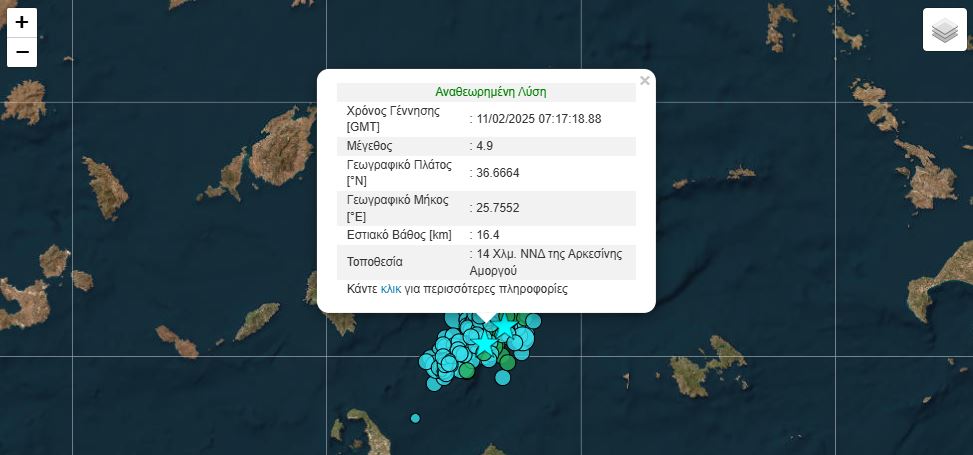Click the latitude value 36.6664
This screenshot has height=455, width=973.
[499, 173]
